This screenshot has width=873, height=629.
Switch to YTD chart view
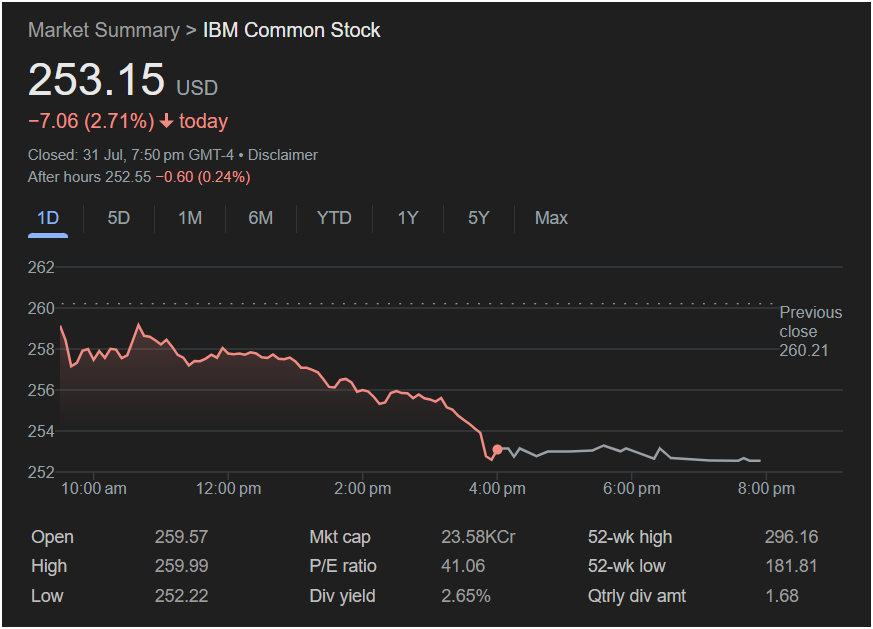pos(334,218)
